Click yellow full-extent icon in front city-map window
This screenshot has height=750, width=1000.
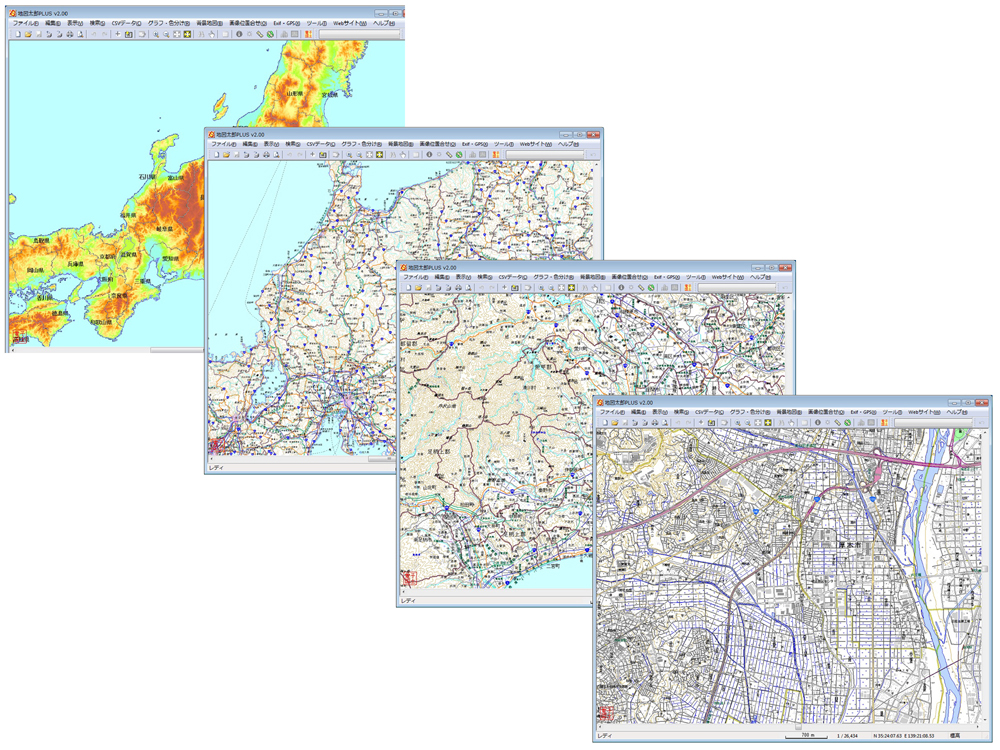768,422
